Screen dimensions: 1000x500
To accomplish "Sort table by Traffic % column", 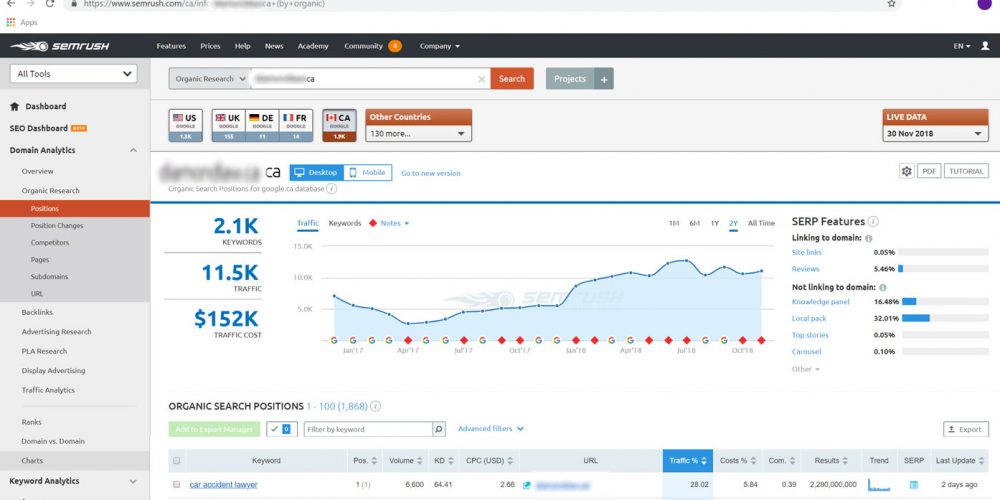I will click(688, 460).
